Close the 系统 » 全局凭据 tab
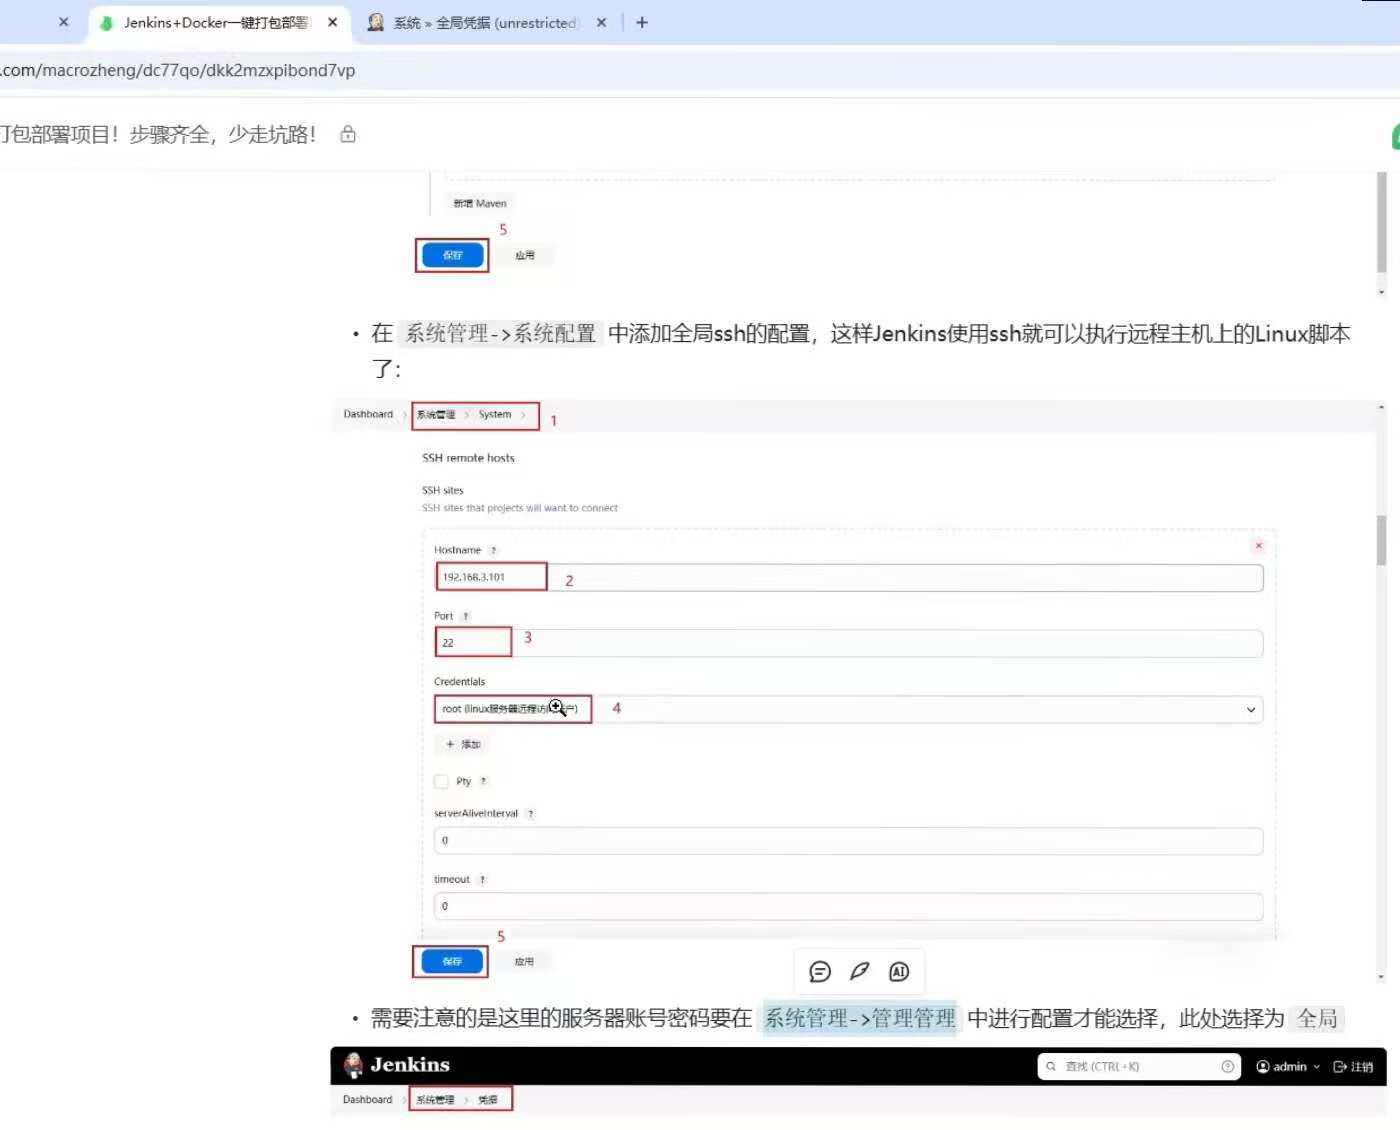This screenshot has width=1400, height=1130. coord(601,22)
